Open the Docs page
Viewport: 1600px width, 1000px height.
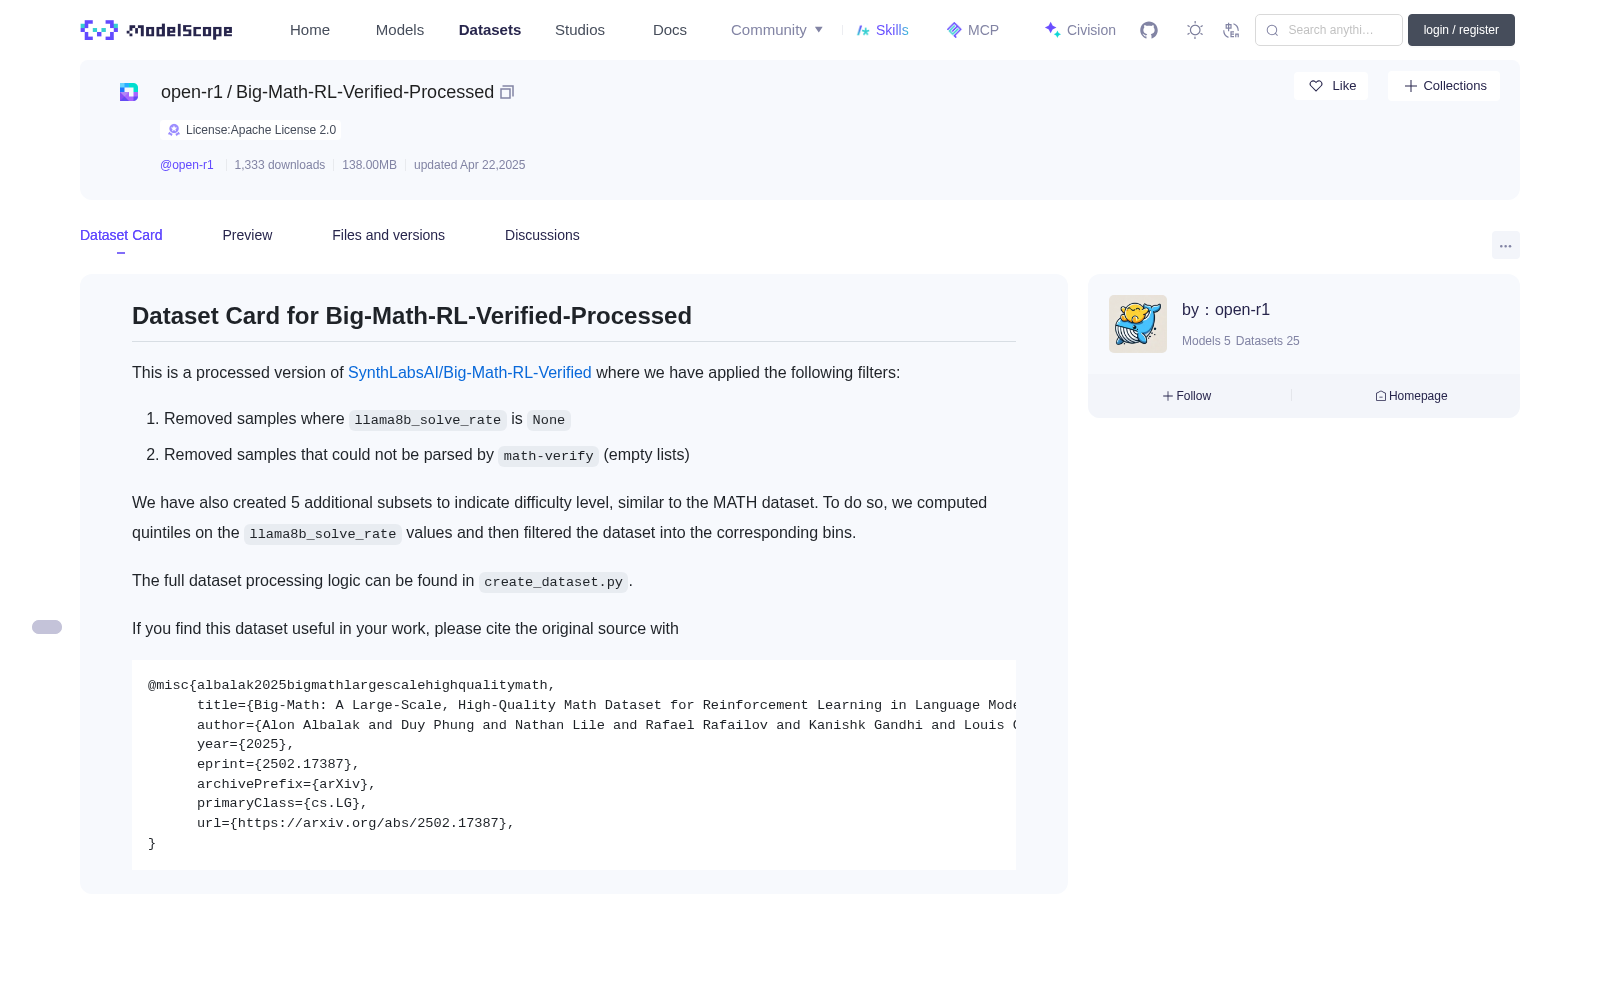coord(670,30)
